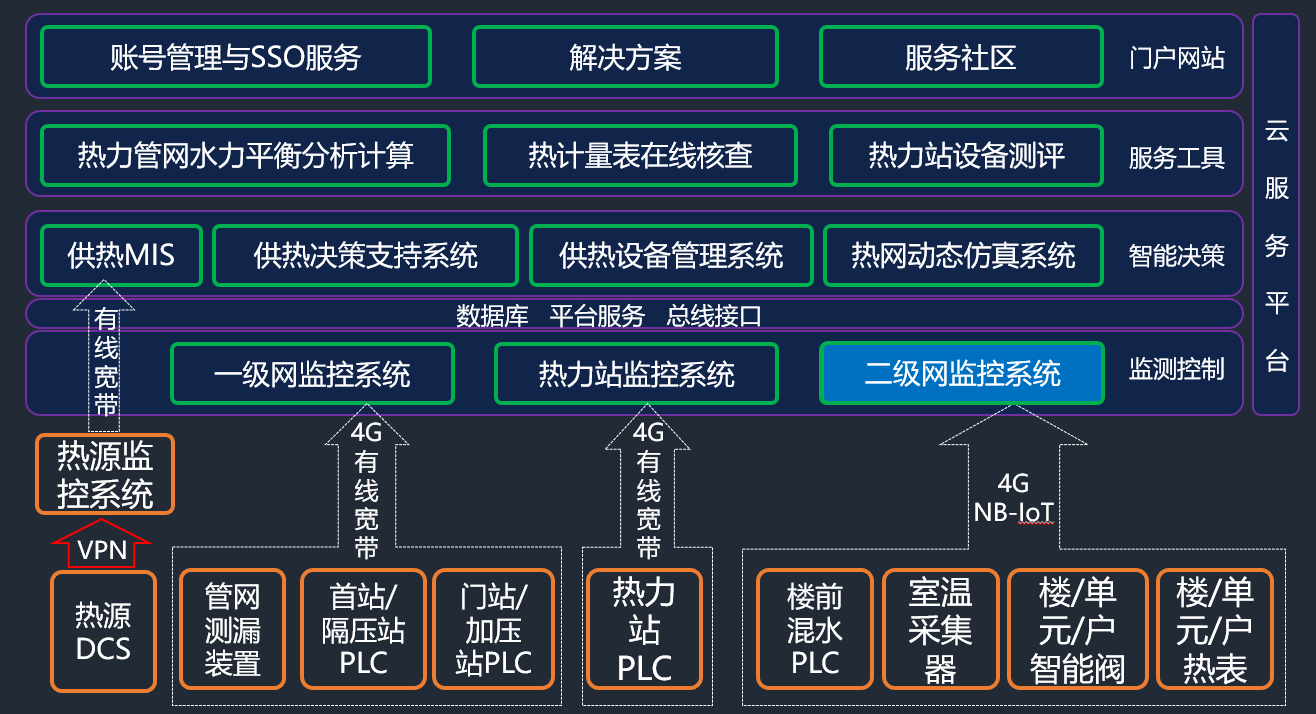The image size is (1316, 714).
Task: Open the 解决方案 link
Action: pyautogui.click(x=624, y=57)
